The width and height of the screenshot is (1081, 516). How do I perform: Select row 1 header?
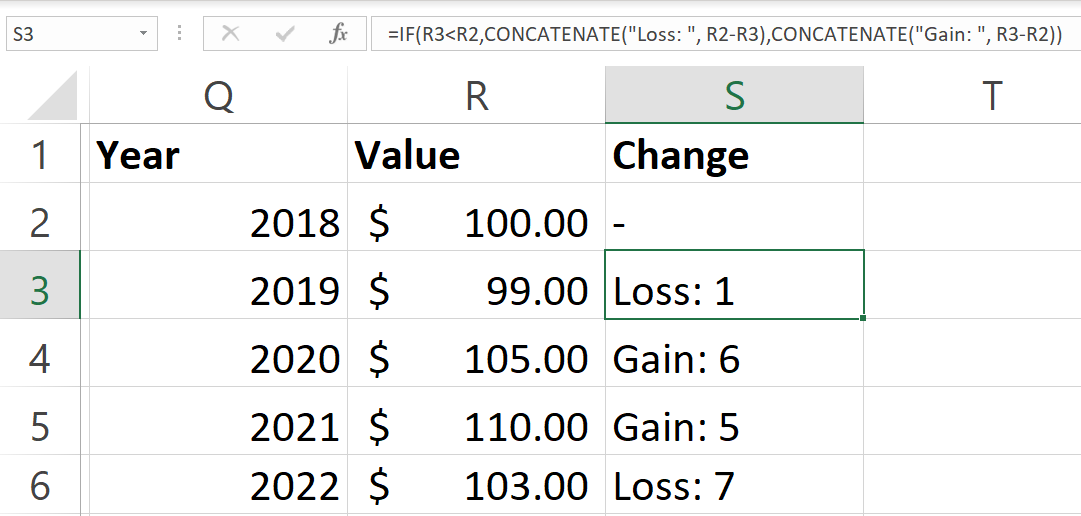coord(40,153)
